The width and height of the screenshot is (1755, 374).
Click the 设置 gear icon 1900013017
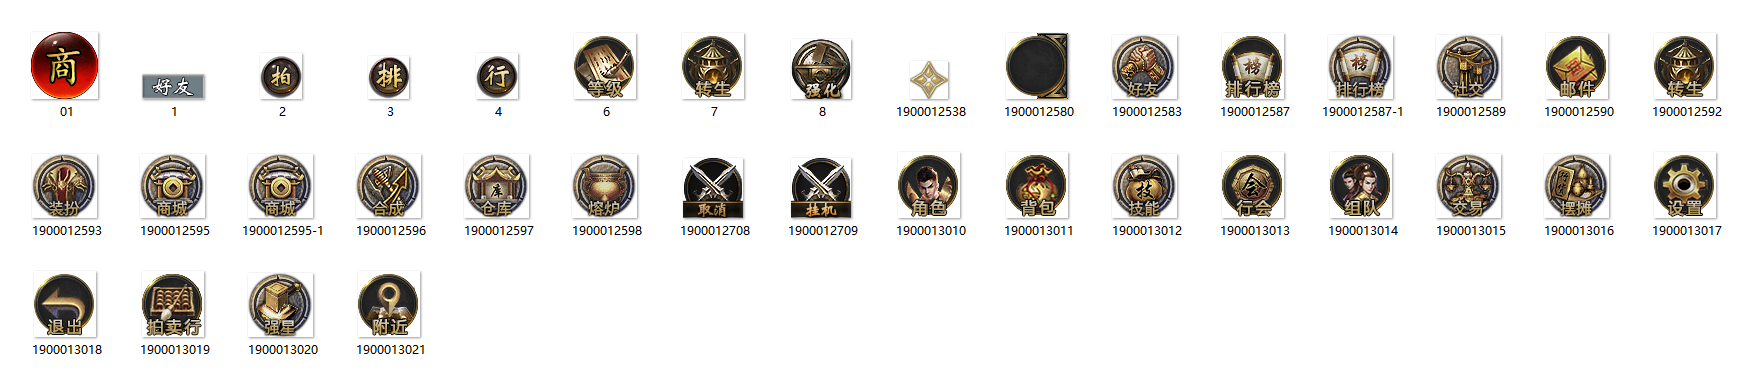pyautogui.click(x=1685, y=185)
